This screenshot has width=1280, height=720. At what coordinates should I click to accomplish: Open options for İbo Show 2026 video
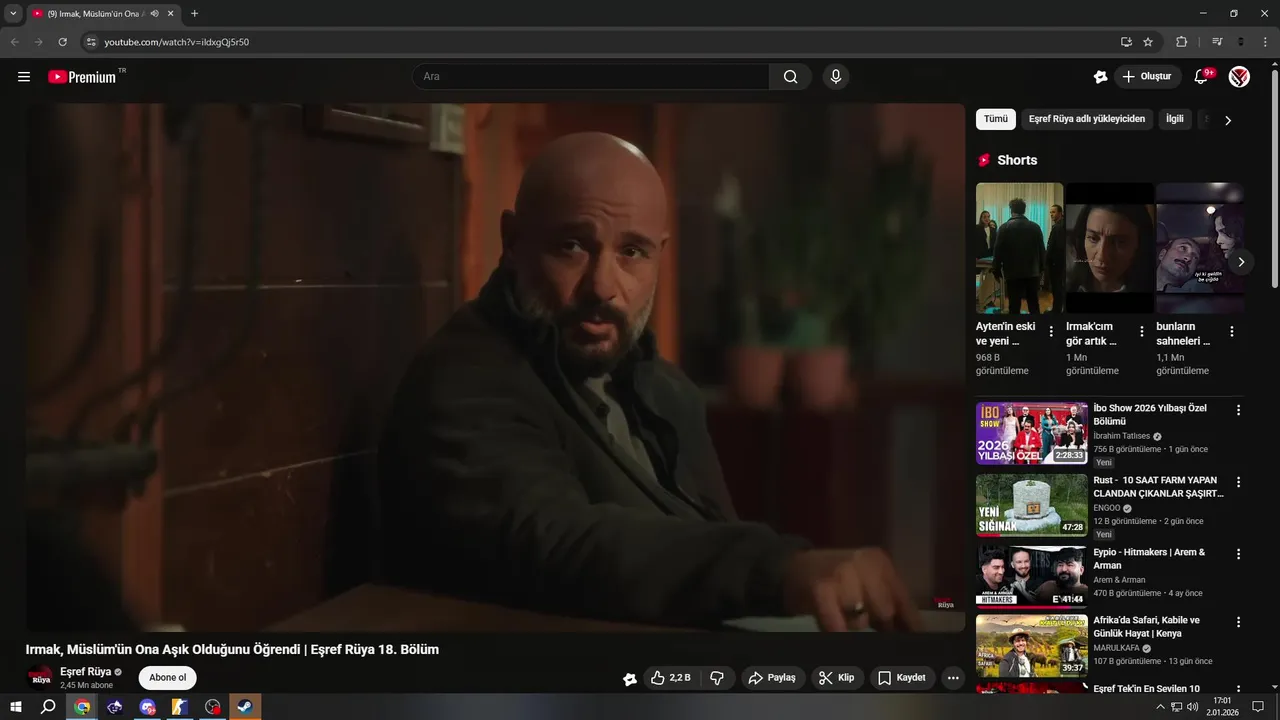click(1238, 410)
